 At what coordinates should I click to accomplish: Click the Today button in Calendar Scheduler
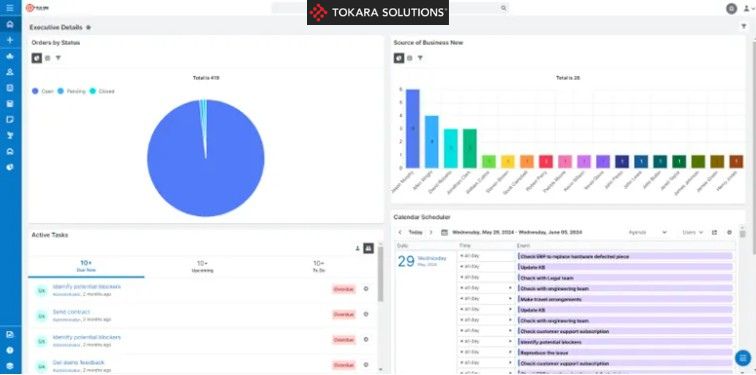click(x=415, y=232)
